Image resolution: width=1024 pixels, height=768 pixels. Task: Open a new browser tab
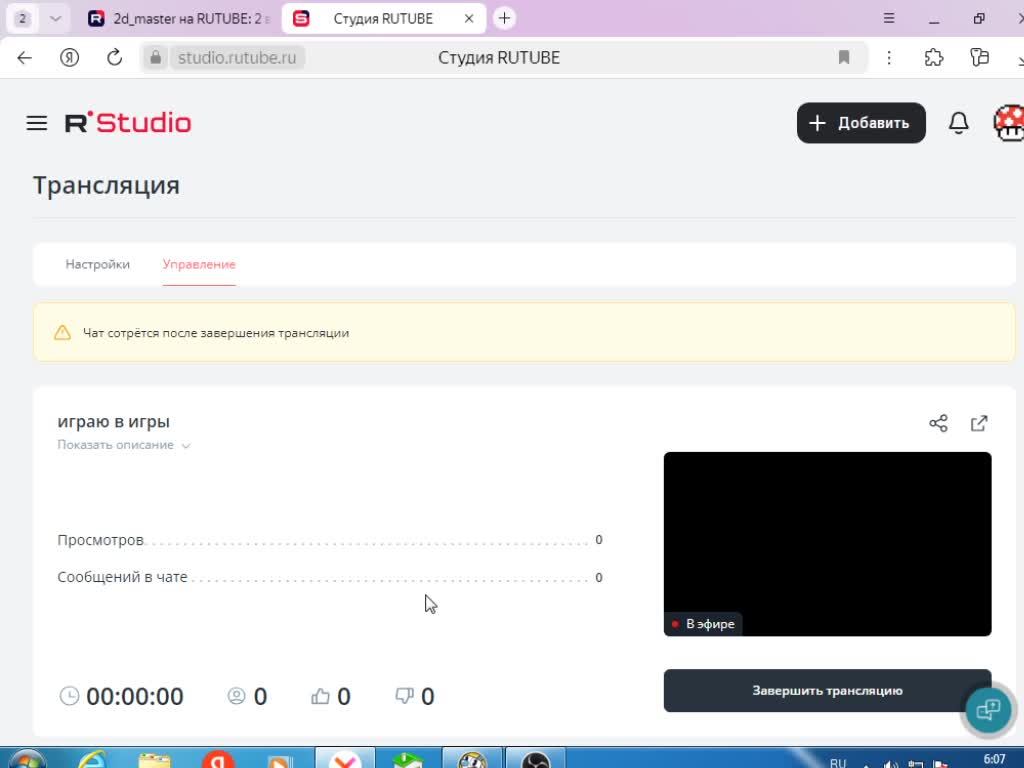coord(504,18)
